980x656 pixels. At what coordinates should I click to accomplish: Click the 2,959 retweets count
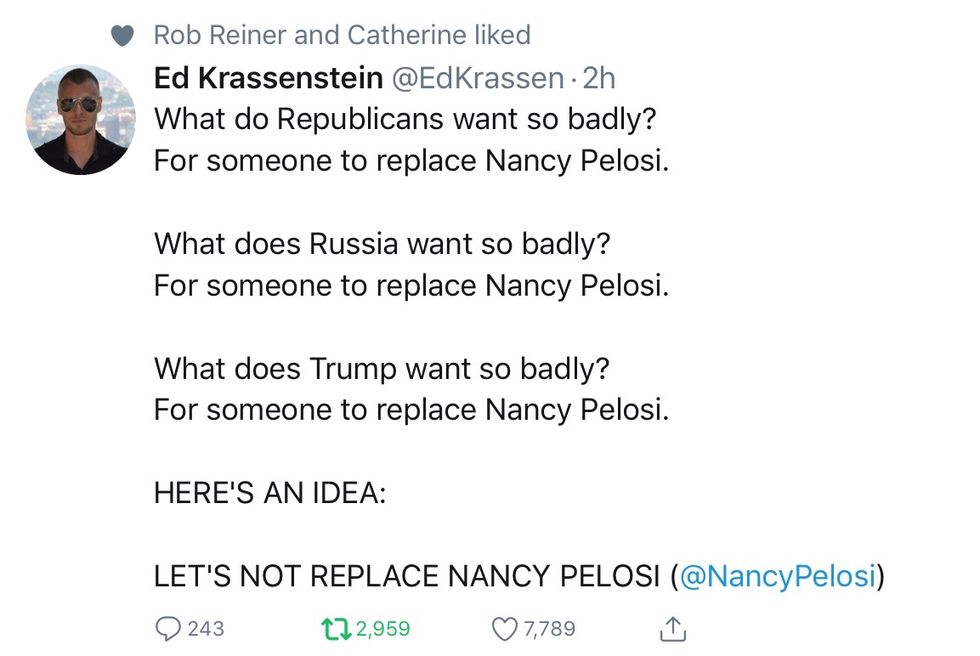click(383, 628)
